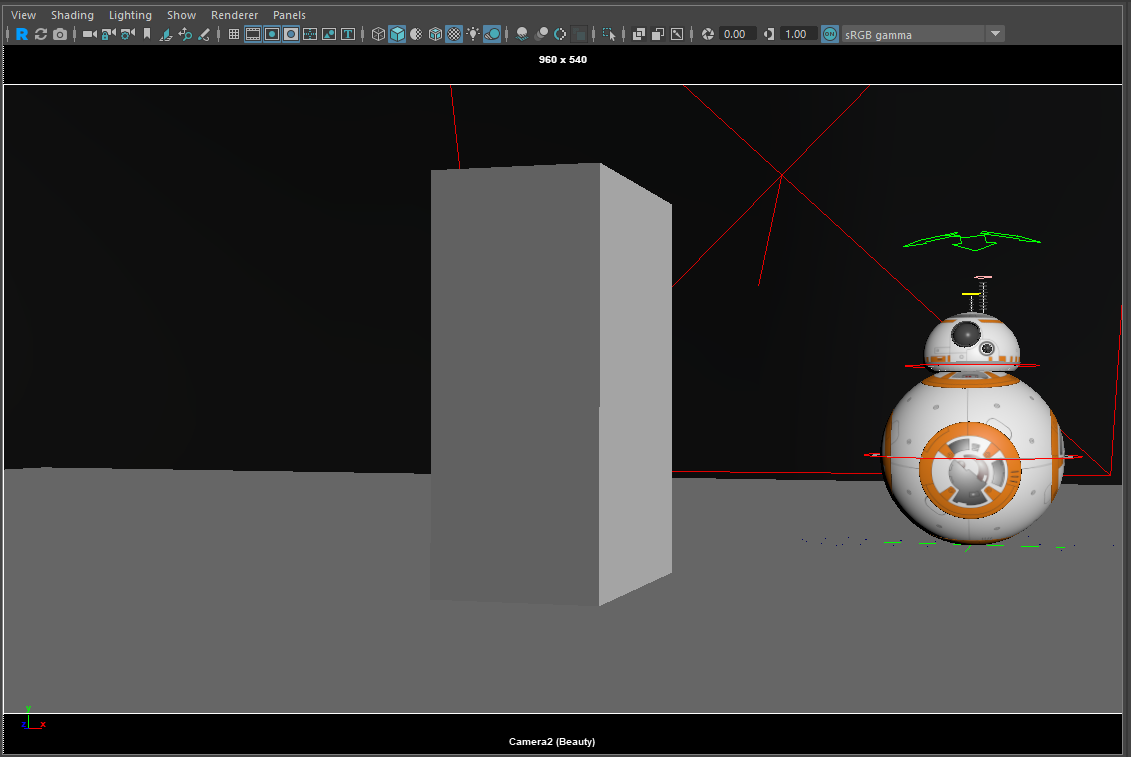Click the screen space ambient occlusion icon
Viewport: 1131px width, 757px height.
(x=522, y=34)
